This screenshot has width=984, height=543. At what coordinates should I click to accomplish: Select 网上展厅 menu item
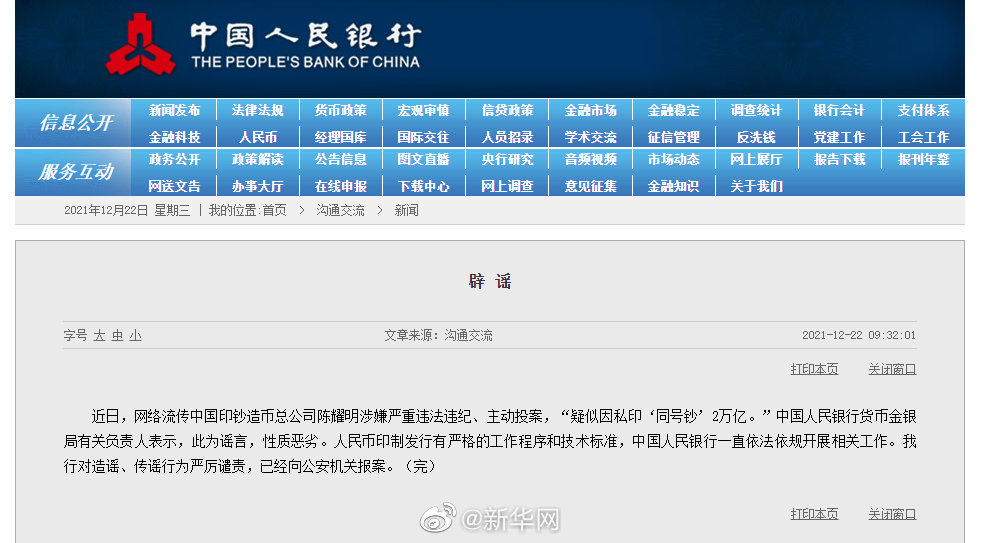click(x=756, y=159)
